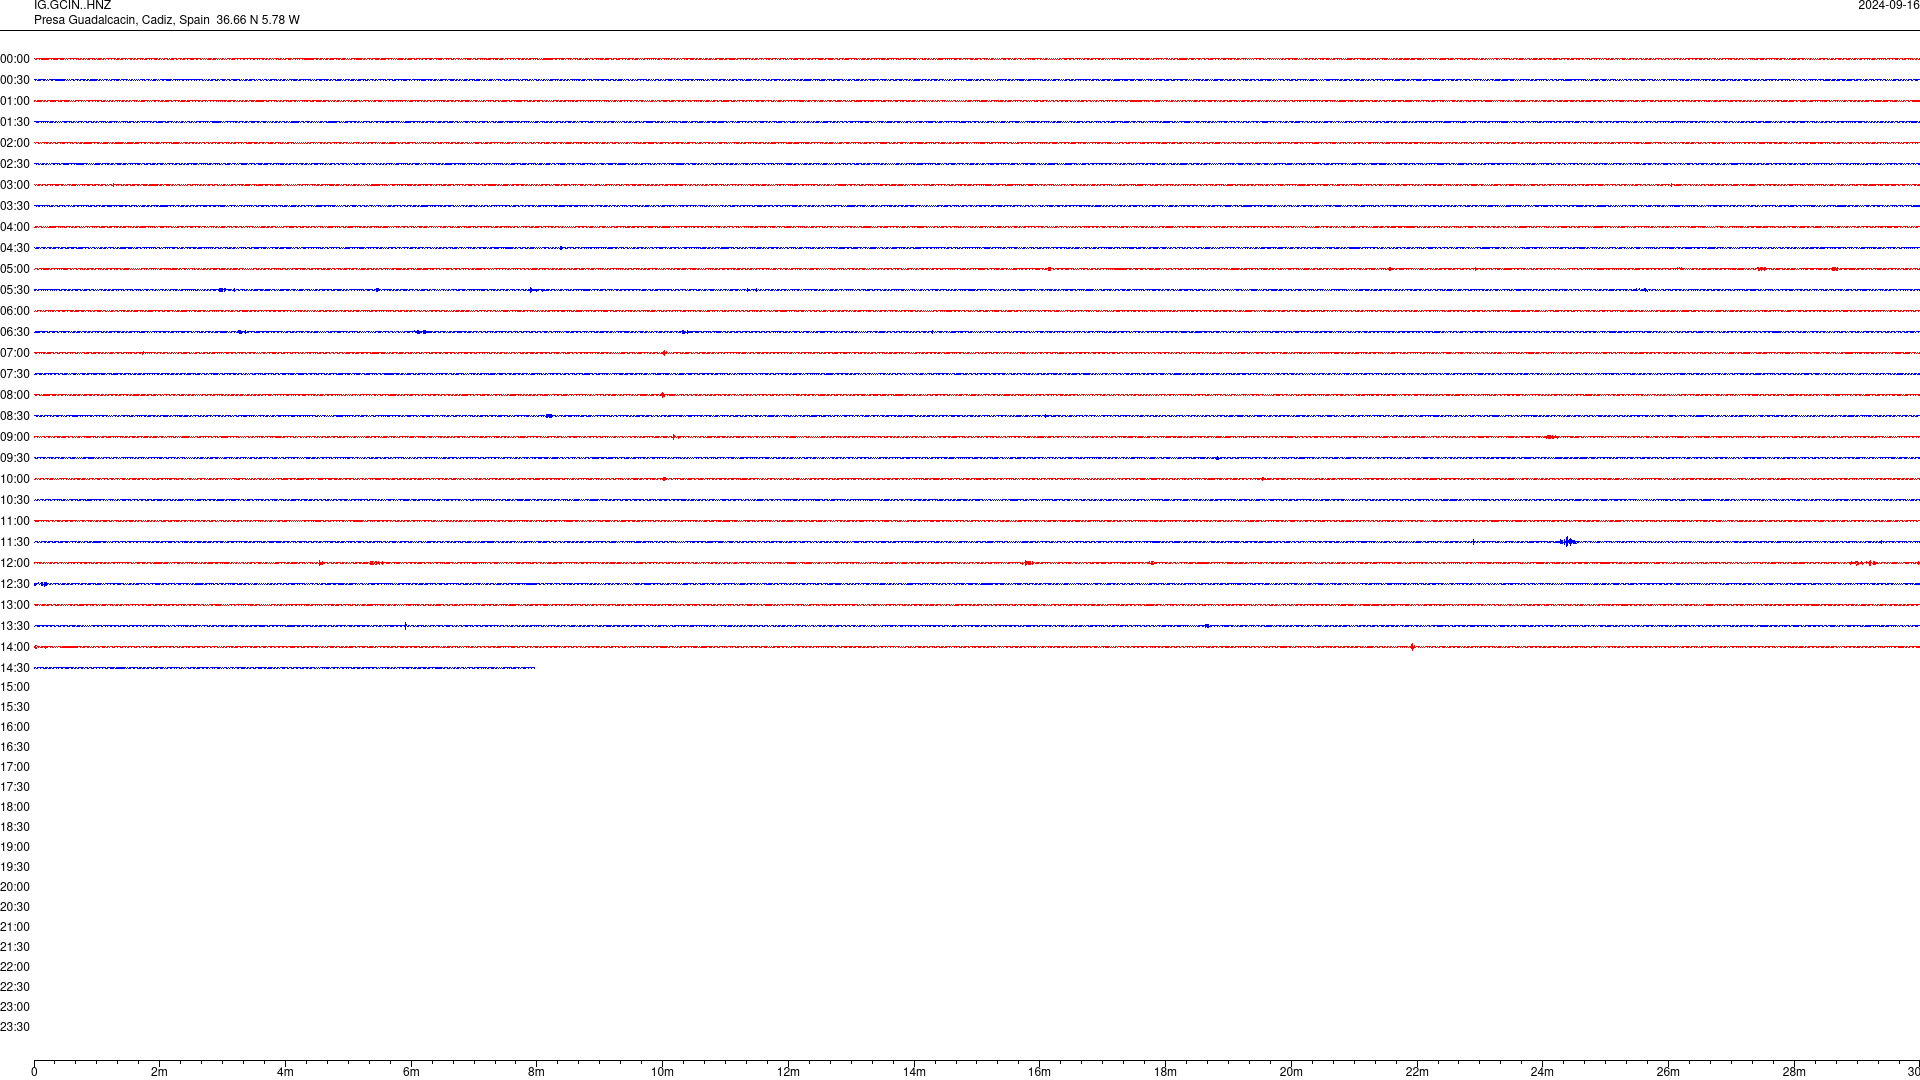The image size is (1920, 1080).
Task: Click the 12m tick on the time axis
Action: click(788, 1072)
